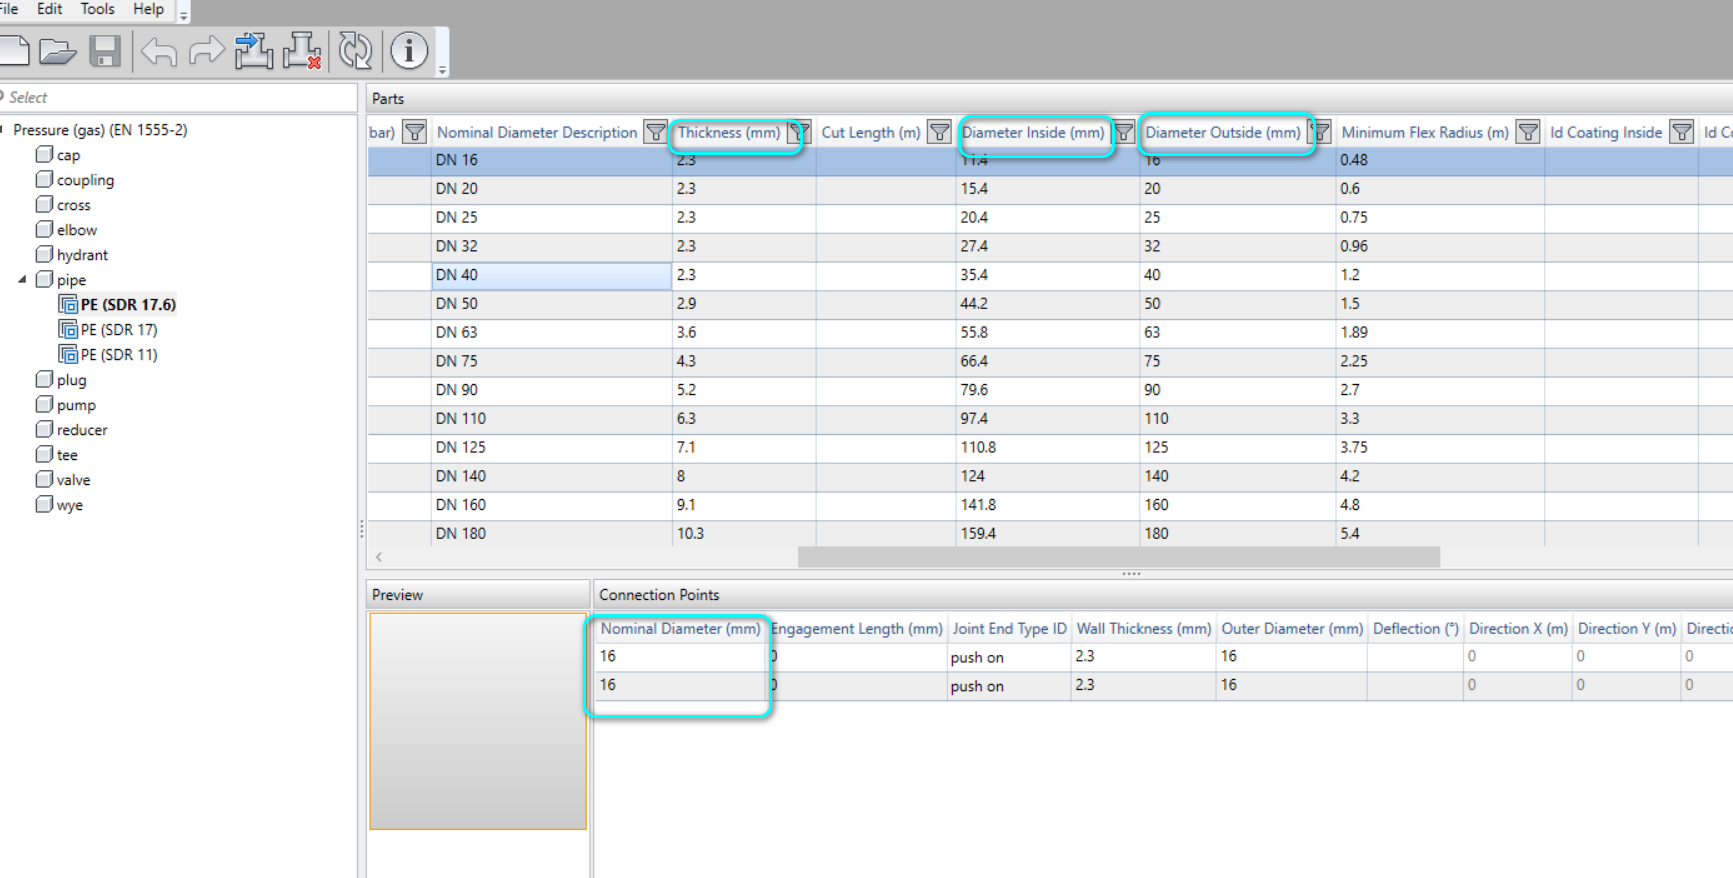Select the wye category in tree
Viewport: 1733px width, 878px height.
70,505
